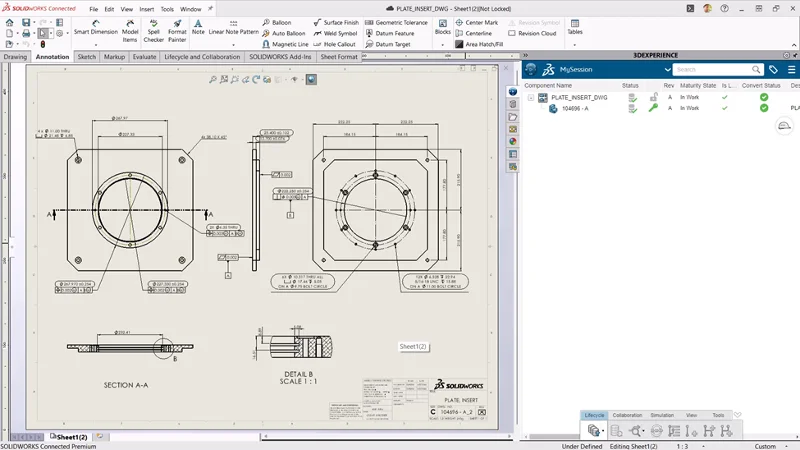Collapse the PLATE_INSERT_DWG tree node
This screenshot has height=450, width=800.
(x=530, y=97)
